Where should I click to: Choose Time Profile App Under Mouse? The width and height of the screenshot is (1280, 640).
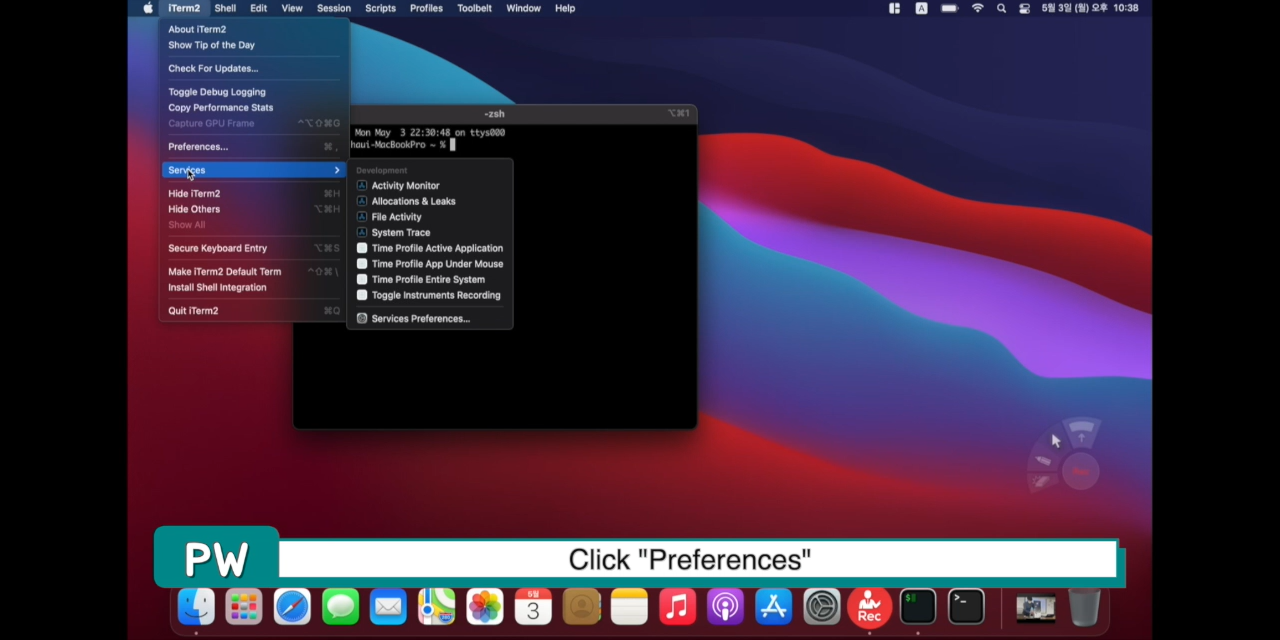point(430,264)
